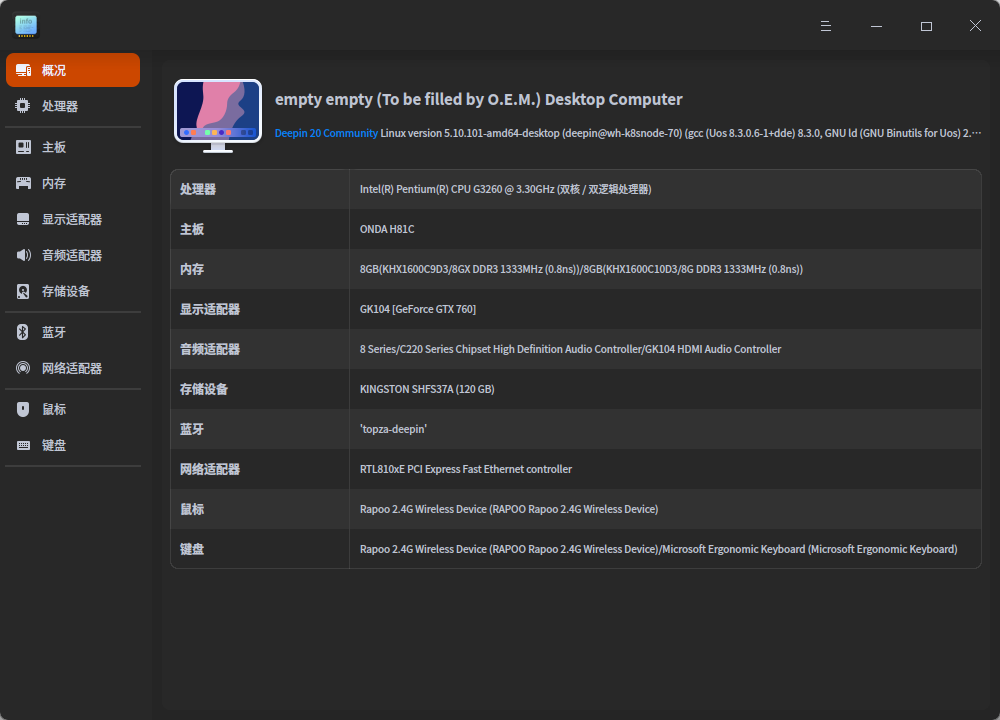Click the 网络适配器 network adapter icon
This screenshot has height=720, width=1000.
(x=22, y=367)
